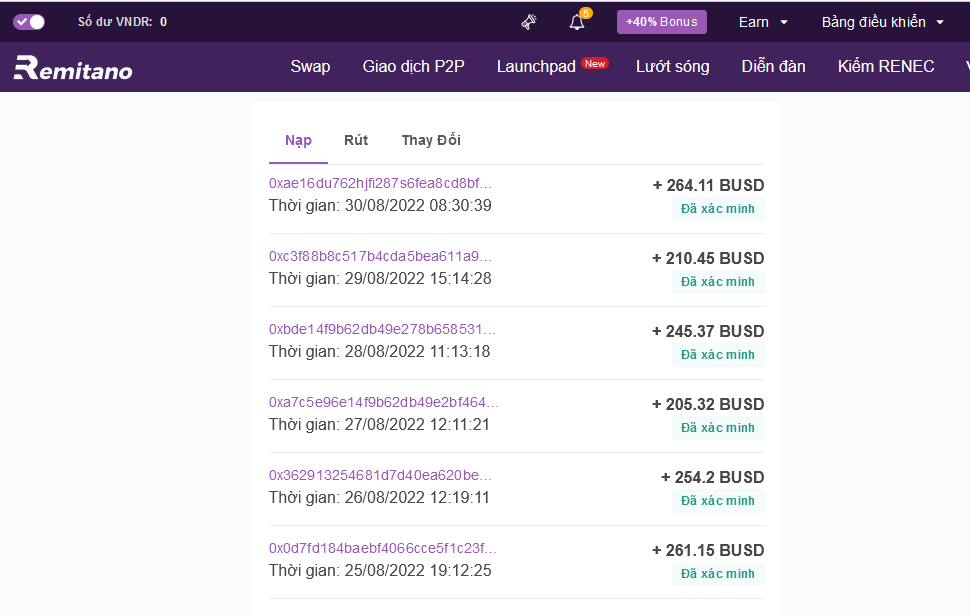Open Kiếm RENEC menu item
970x615 pixels.
(886, 66)
